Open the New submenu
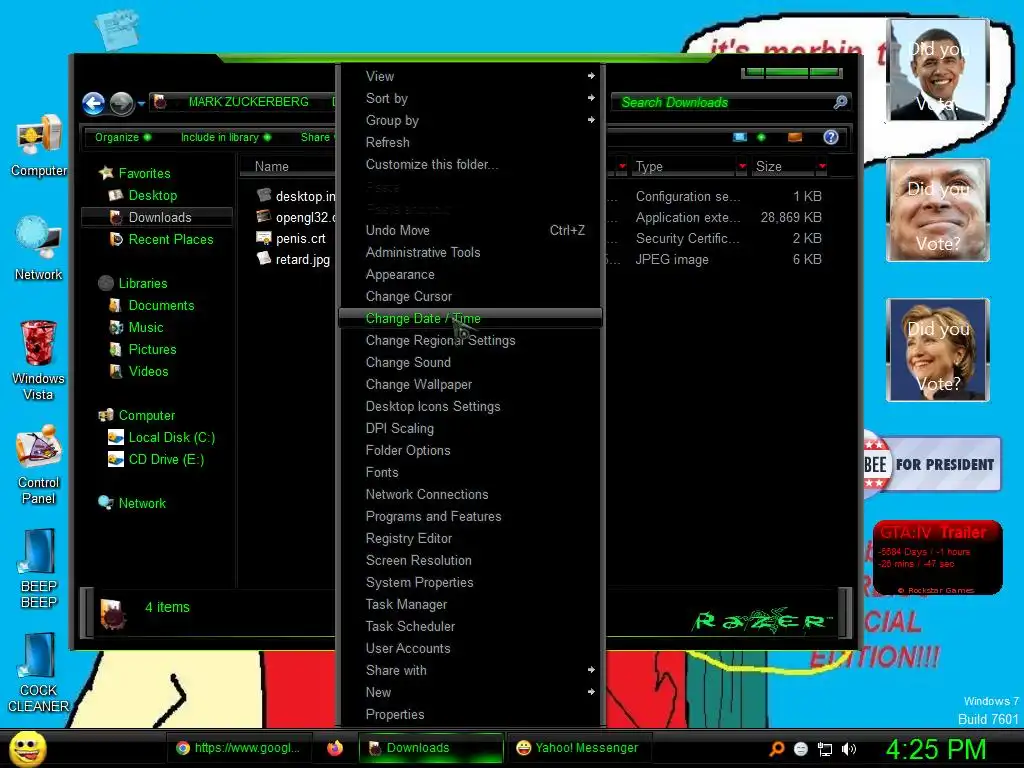The image size is (1024, 768). pos(470,692)
